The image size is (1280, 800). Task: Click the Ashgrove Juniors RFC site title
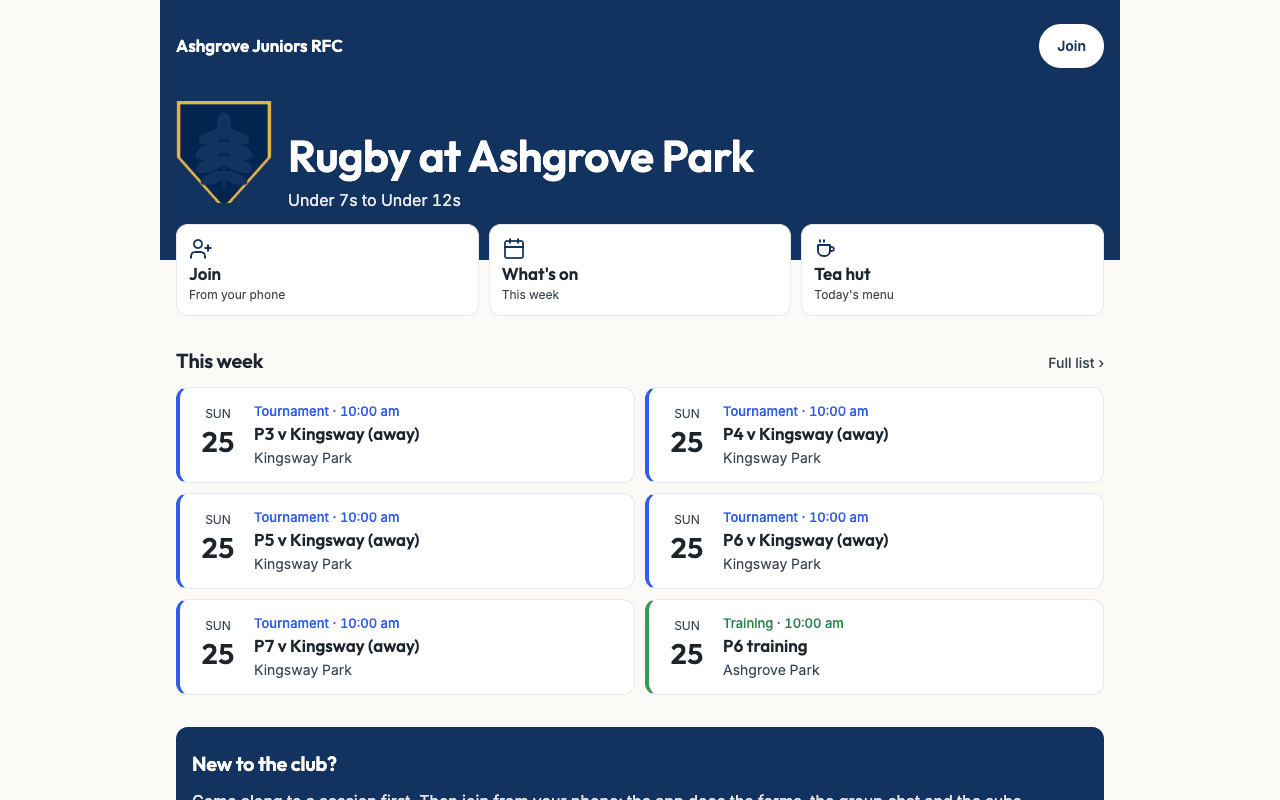pyautogui.click(x=259, y=46)
